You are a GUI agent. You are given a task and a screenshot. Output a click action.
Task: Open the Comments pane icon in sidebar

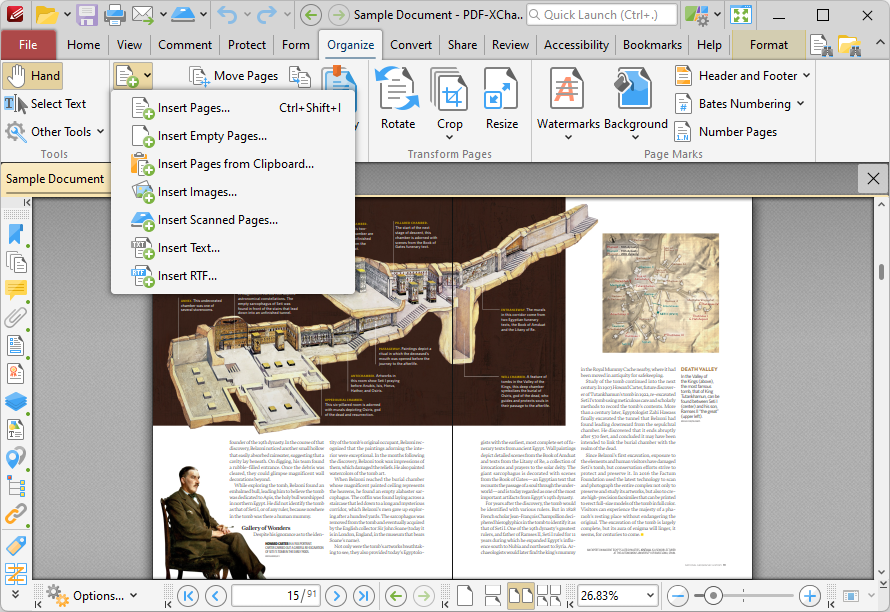pos(16,290)
